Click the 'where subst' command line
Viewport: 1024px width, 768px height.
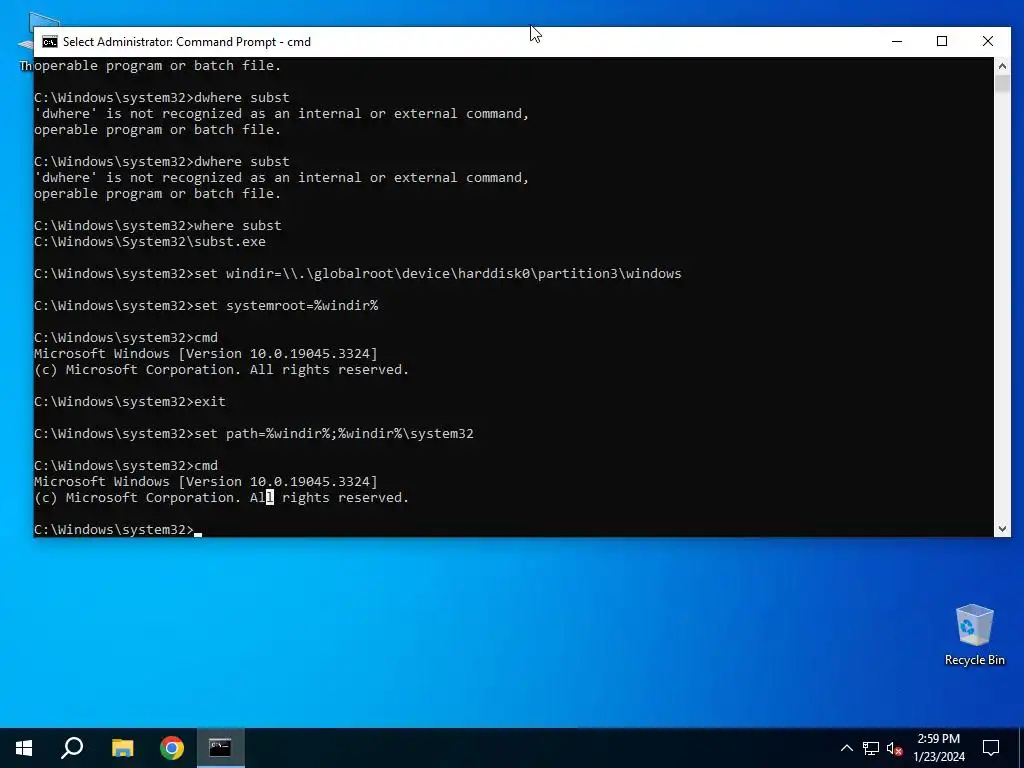point(157,225)
